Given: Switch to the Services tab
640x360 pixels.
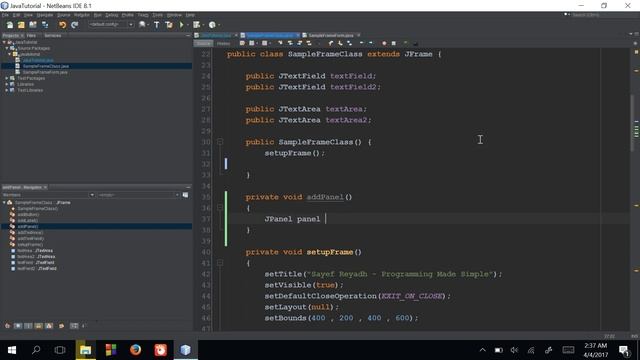Looking at the screenshot, I should (53, 36).
